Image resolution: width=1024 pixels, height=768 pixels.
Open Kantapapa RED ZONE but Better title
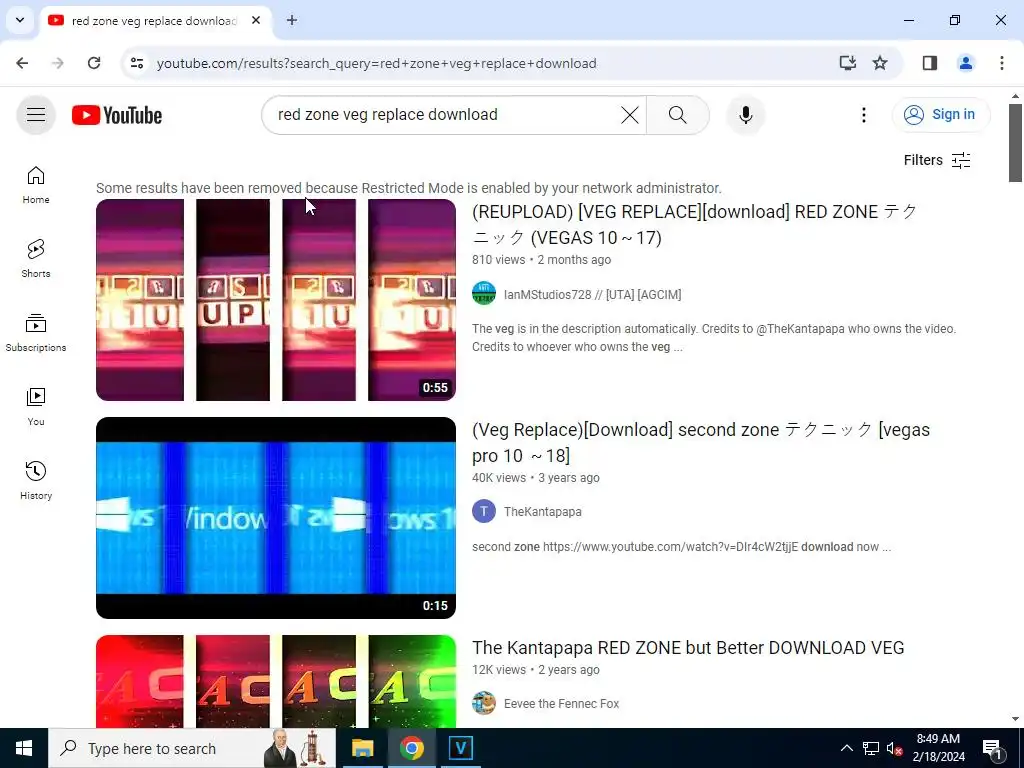tap(688, 648)
